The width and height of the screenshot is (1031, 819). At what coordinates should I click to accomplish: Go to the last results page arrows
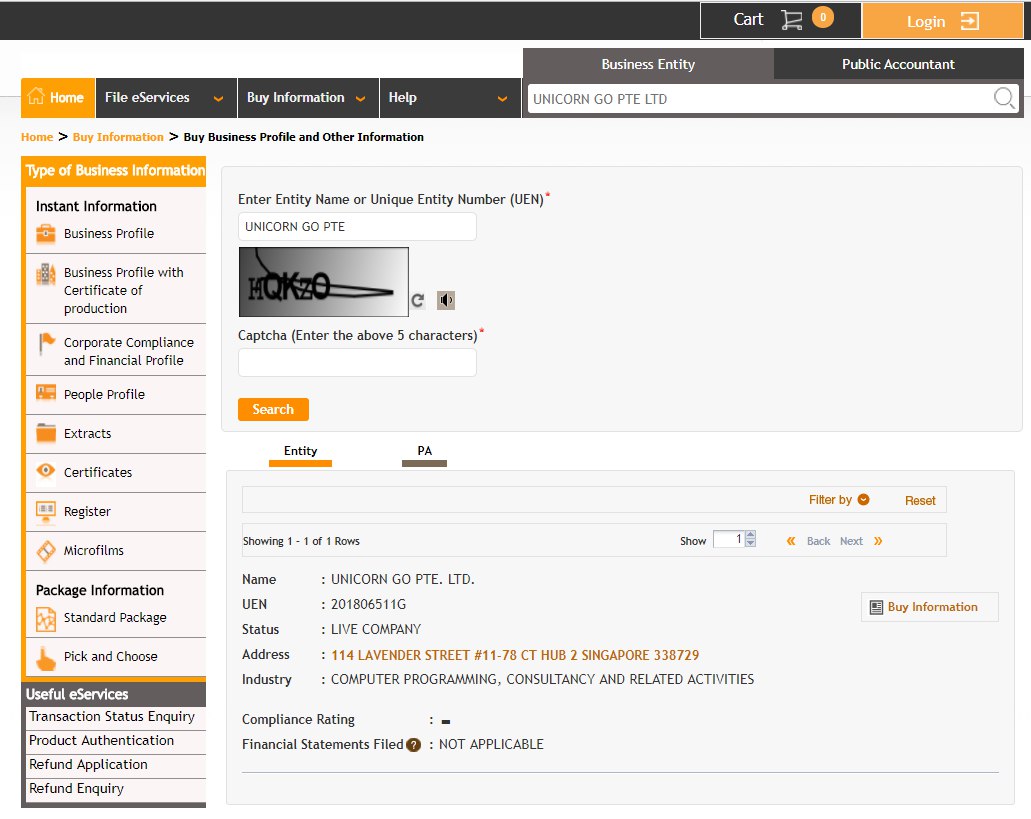coord(878,541)
